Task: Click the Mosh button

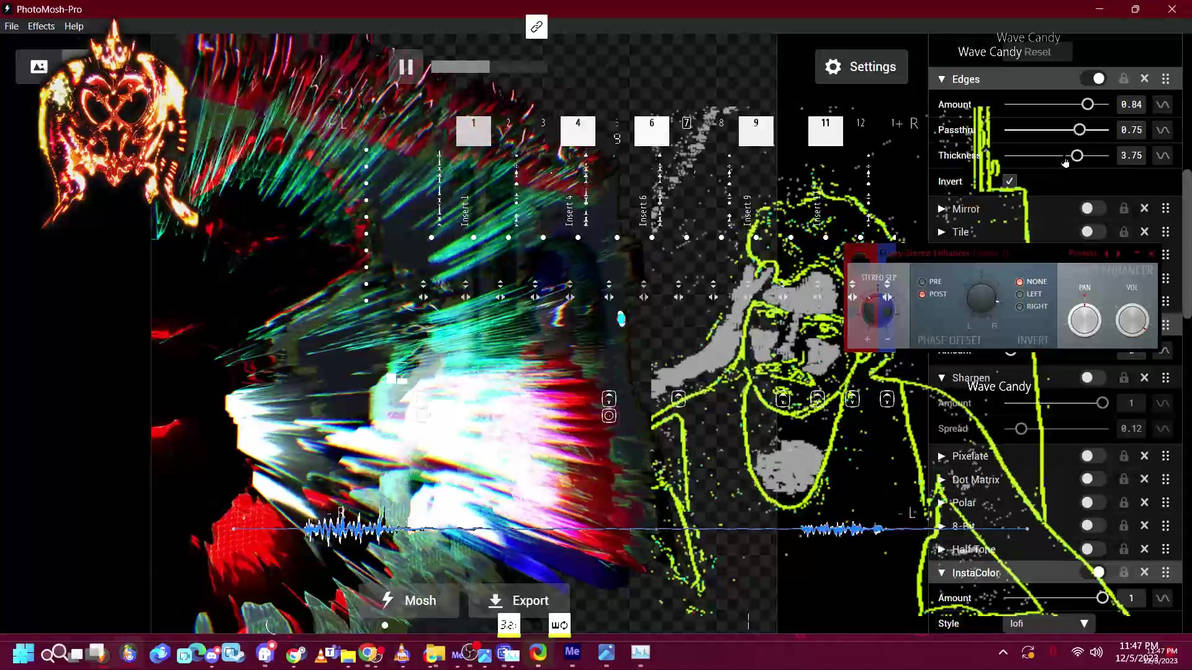Action: click(x=410, y=600)
